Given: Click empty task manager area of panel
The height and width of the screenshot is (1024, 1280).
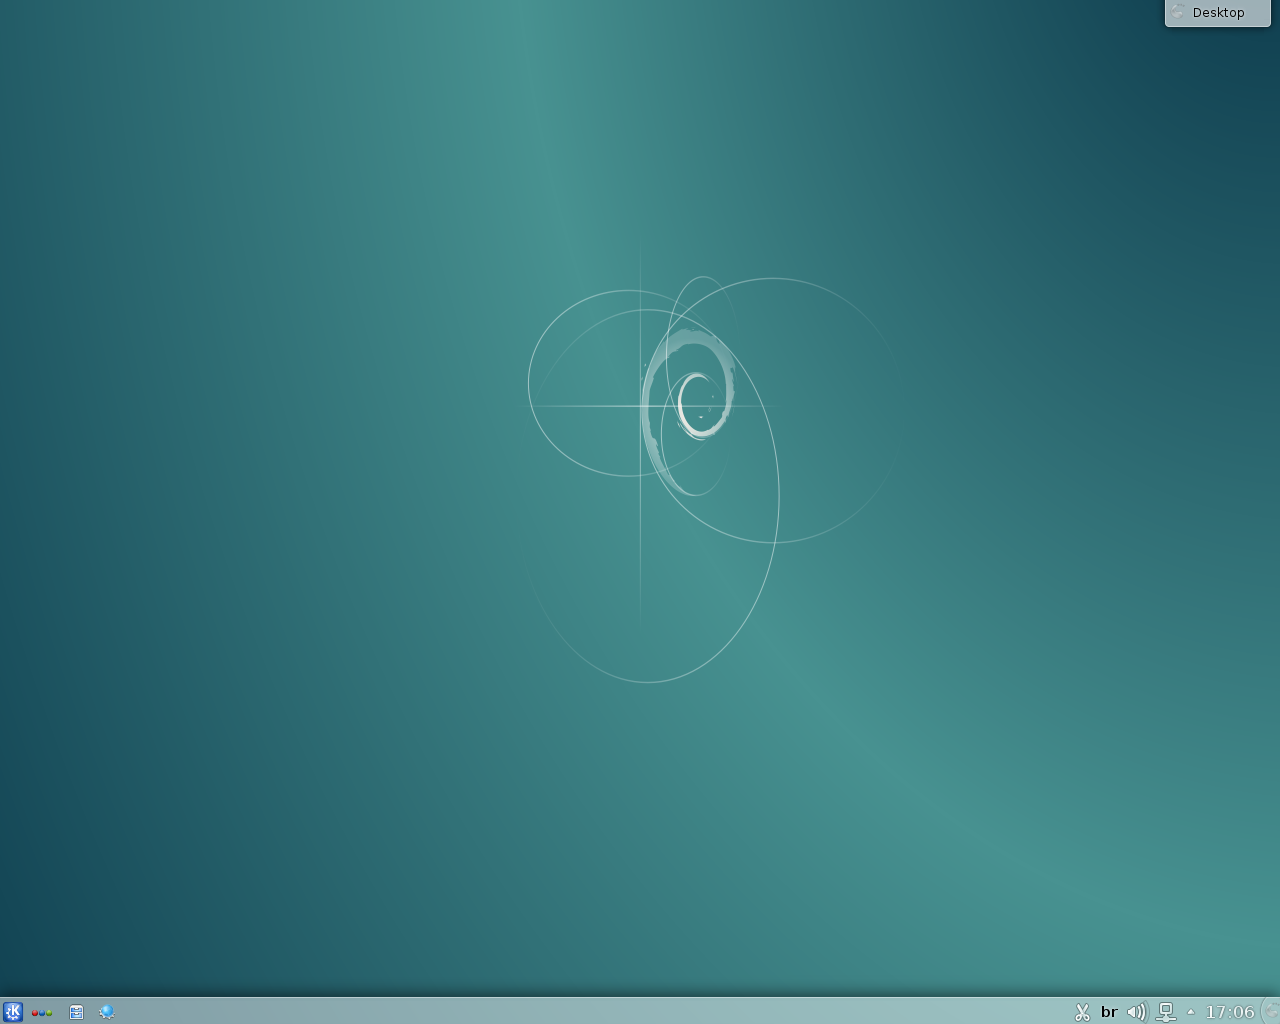Looking at the screenshot, I should coord(500,1012).
